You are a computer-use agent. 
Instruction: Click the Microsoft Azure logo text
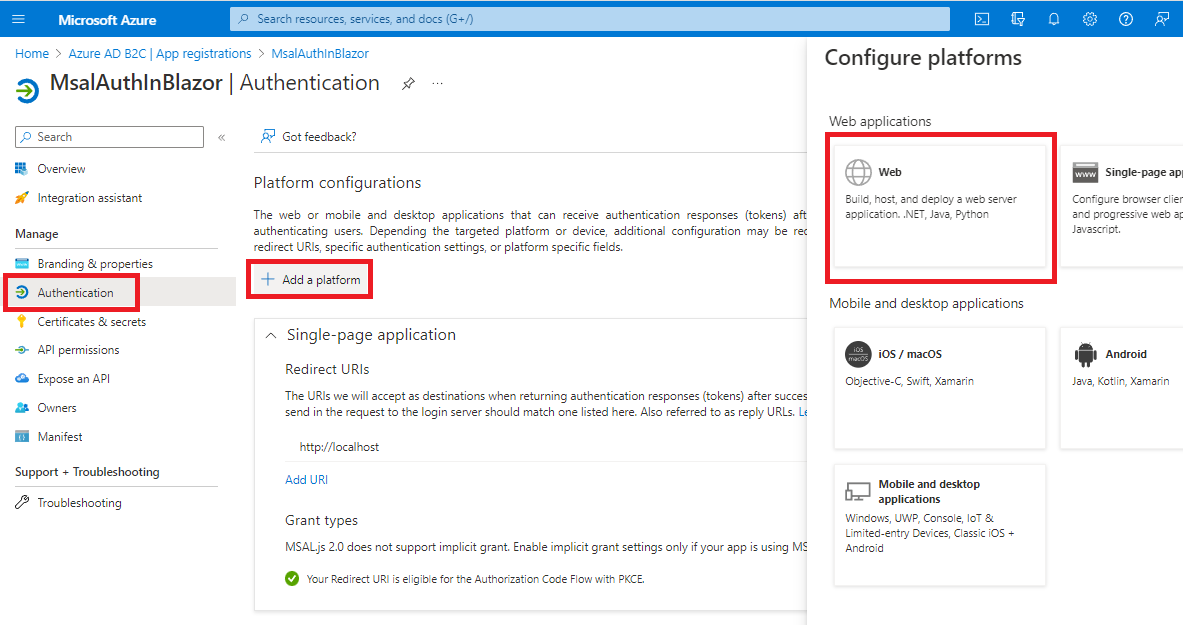click(107, 20)
